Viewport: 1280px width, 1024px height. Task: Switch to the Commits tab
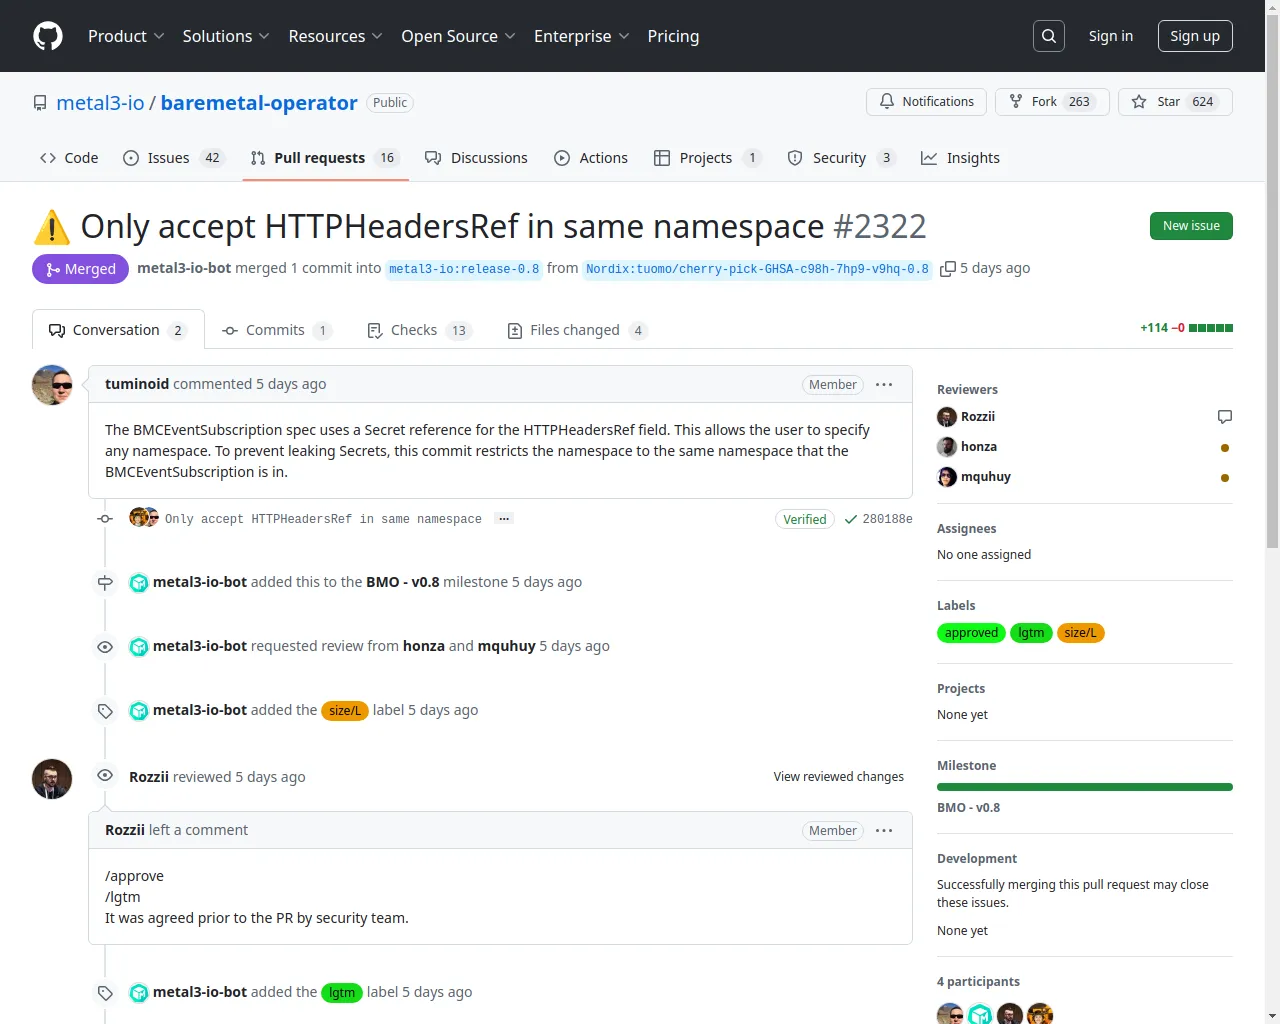point(277,330)
